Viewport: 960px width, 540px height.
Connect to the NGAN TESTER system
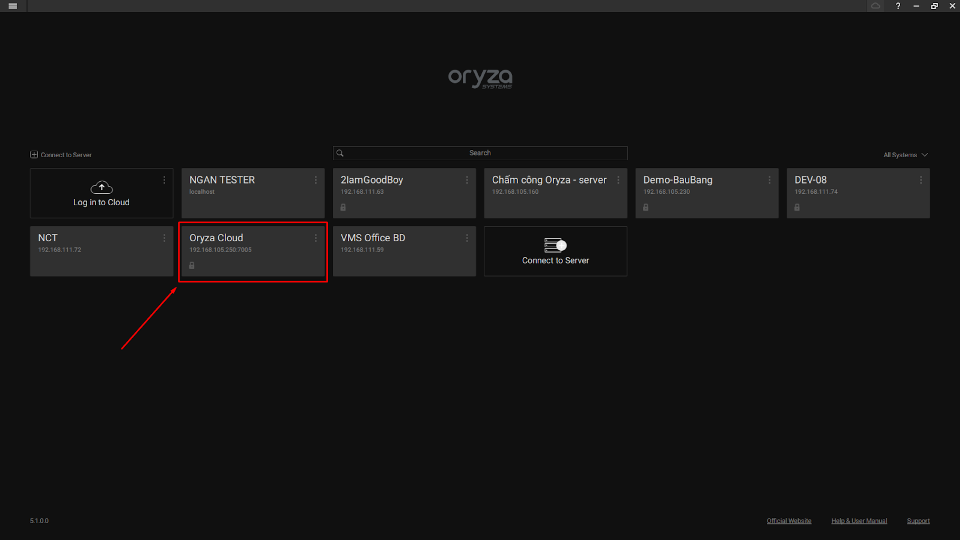click(253, 193)
